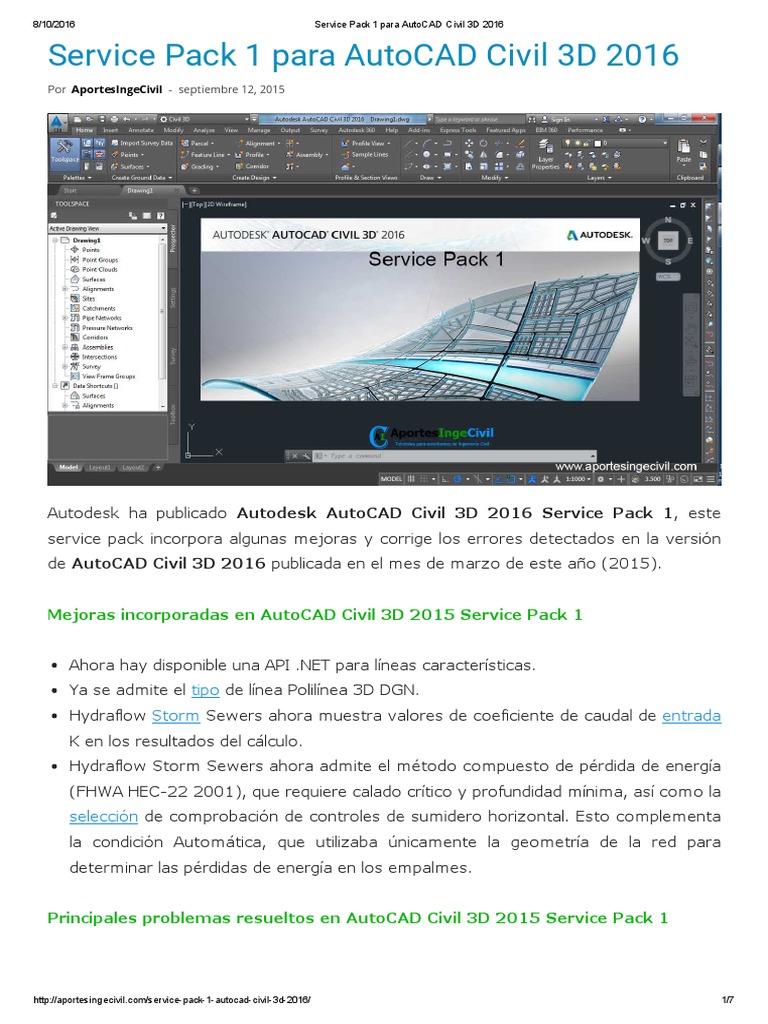Click the Sample Lines tool
Image resolution: width=768 pixels, height=1024 pixels.
[365, 155]
